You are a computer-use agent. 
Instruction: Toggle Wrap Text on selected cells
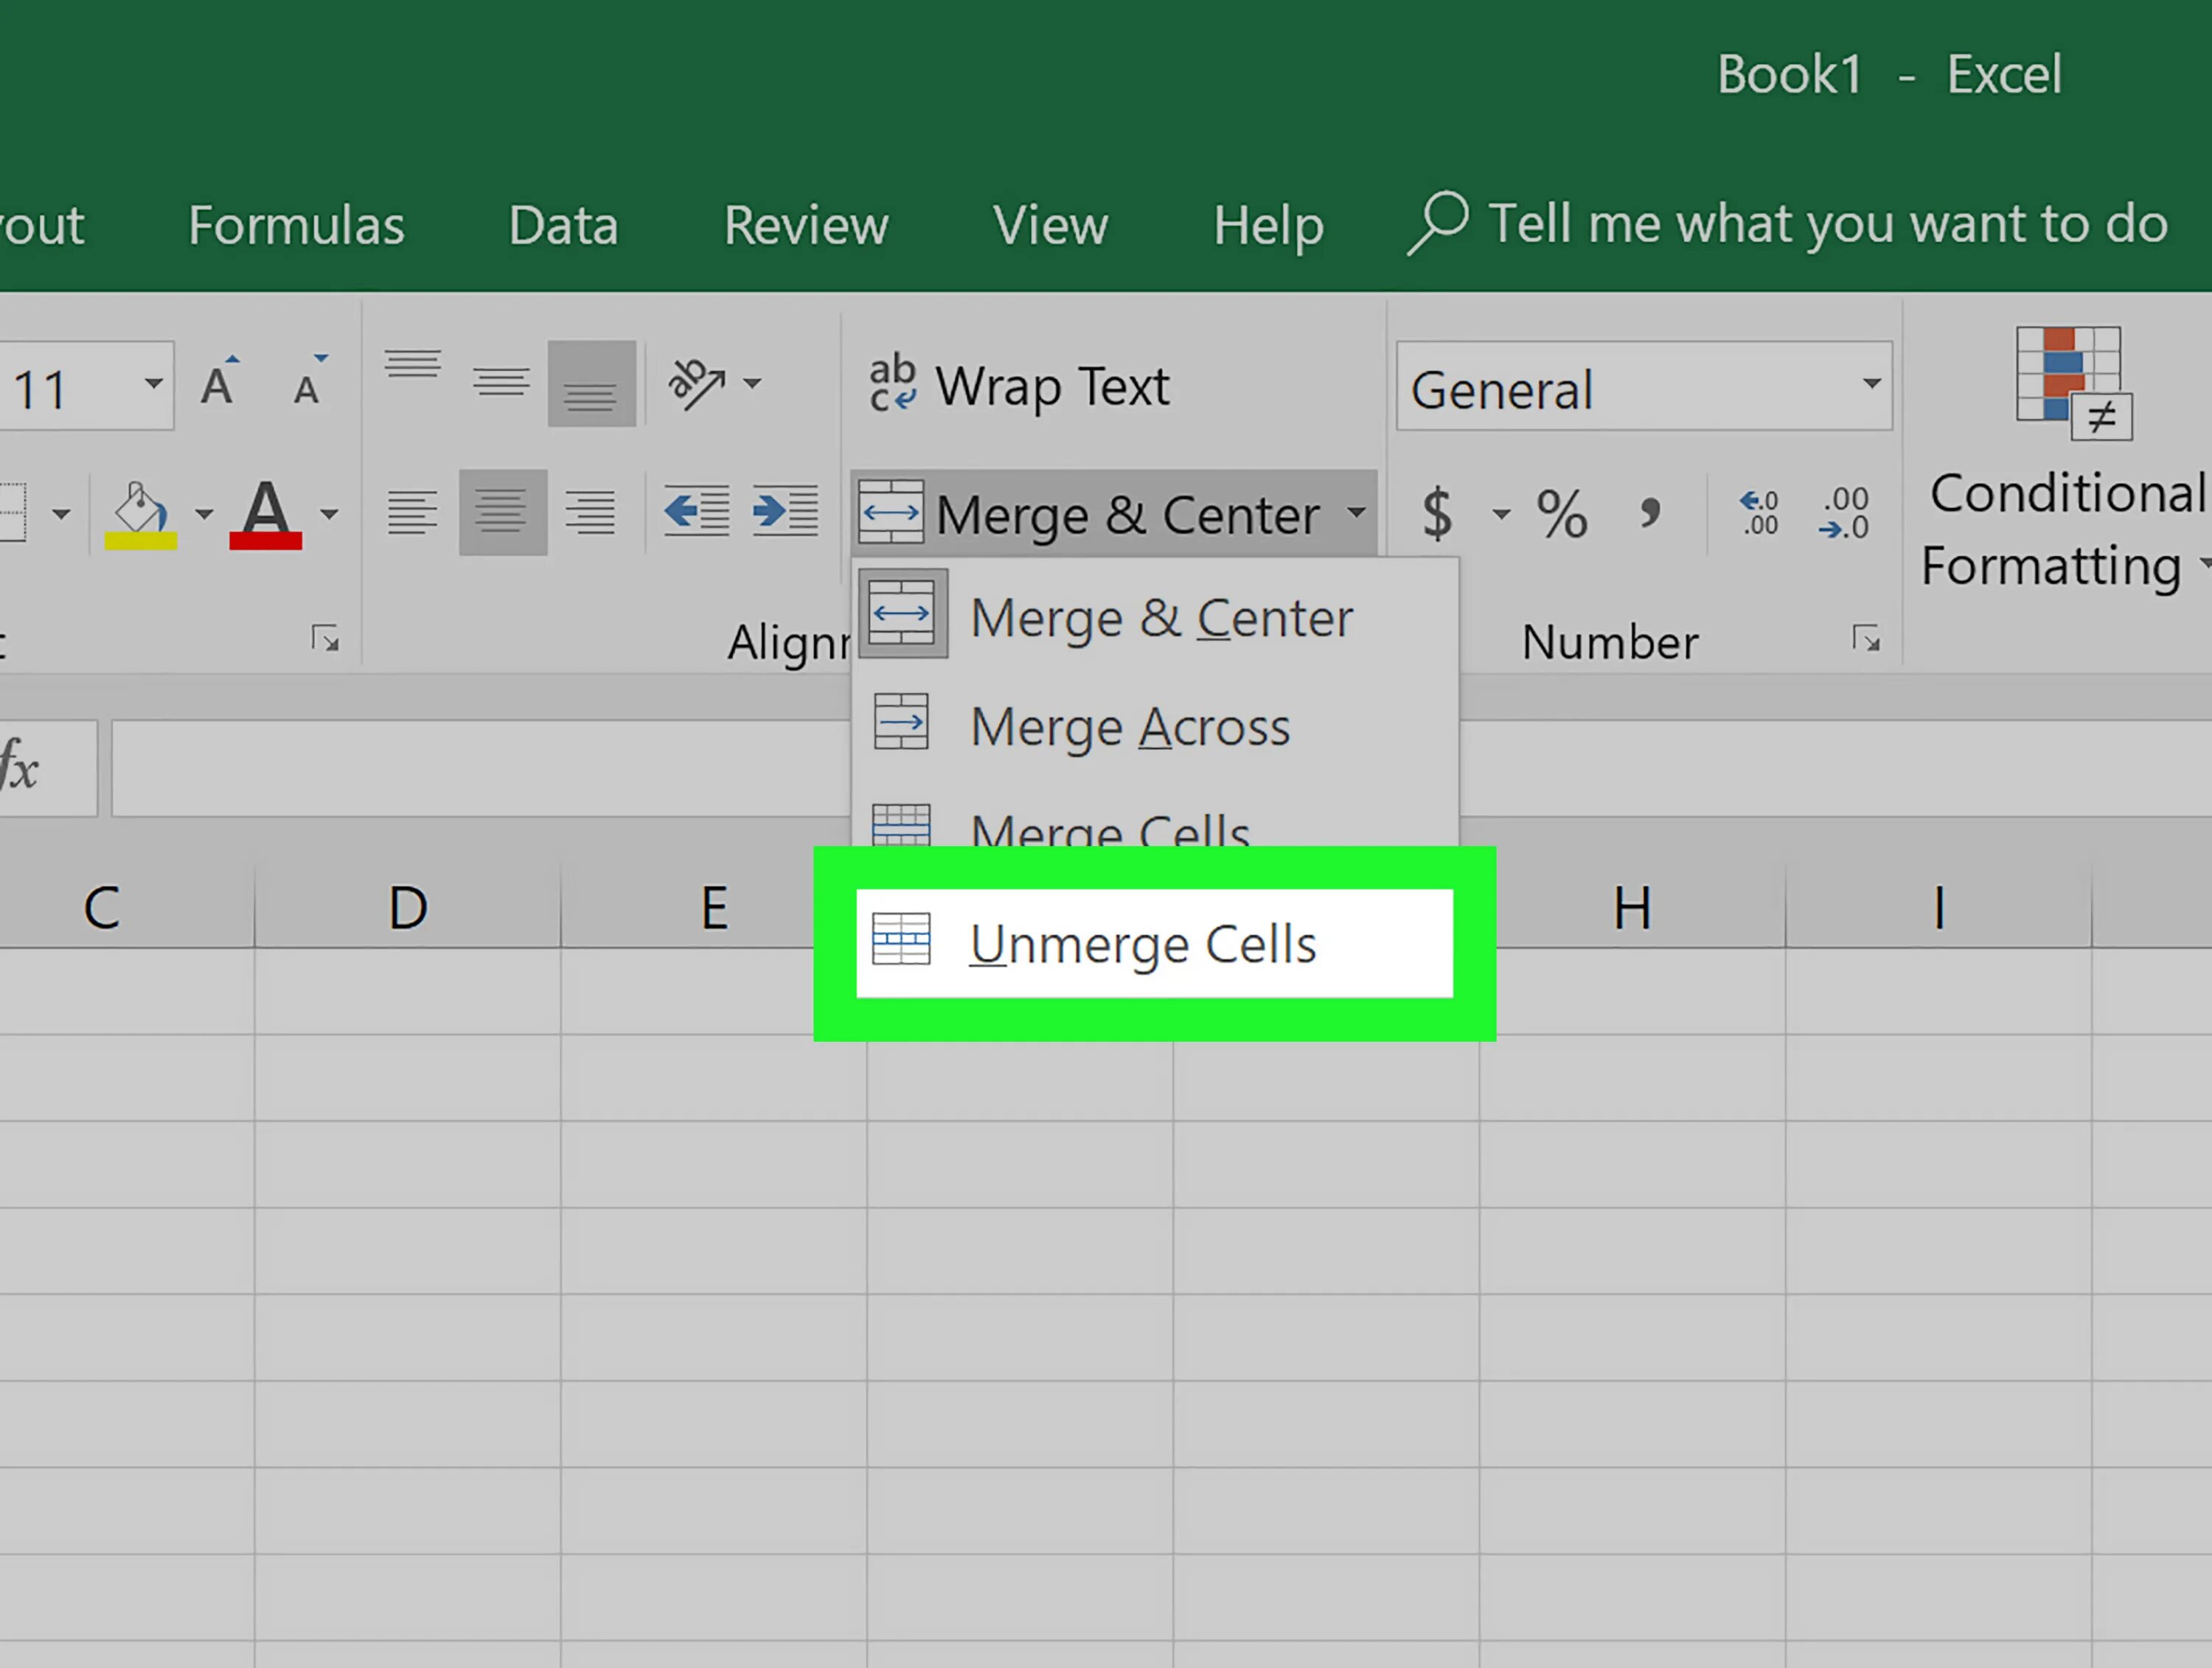(x=1020, y=386)
